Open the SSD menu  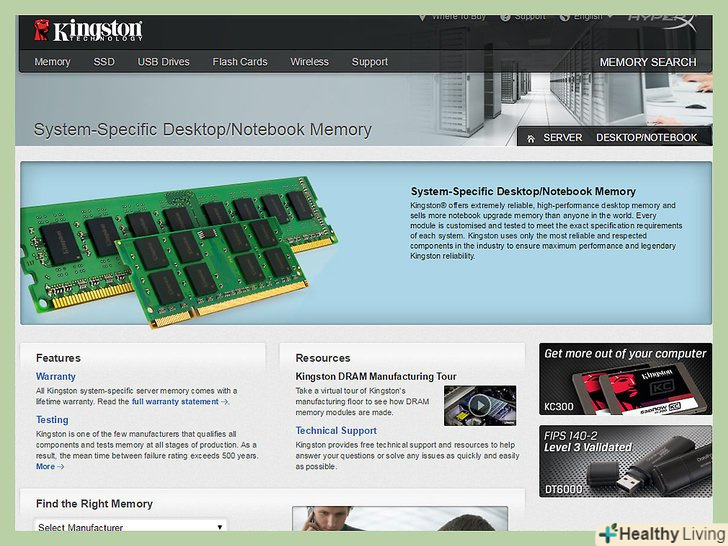click(104, 62)
